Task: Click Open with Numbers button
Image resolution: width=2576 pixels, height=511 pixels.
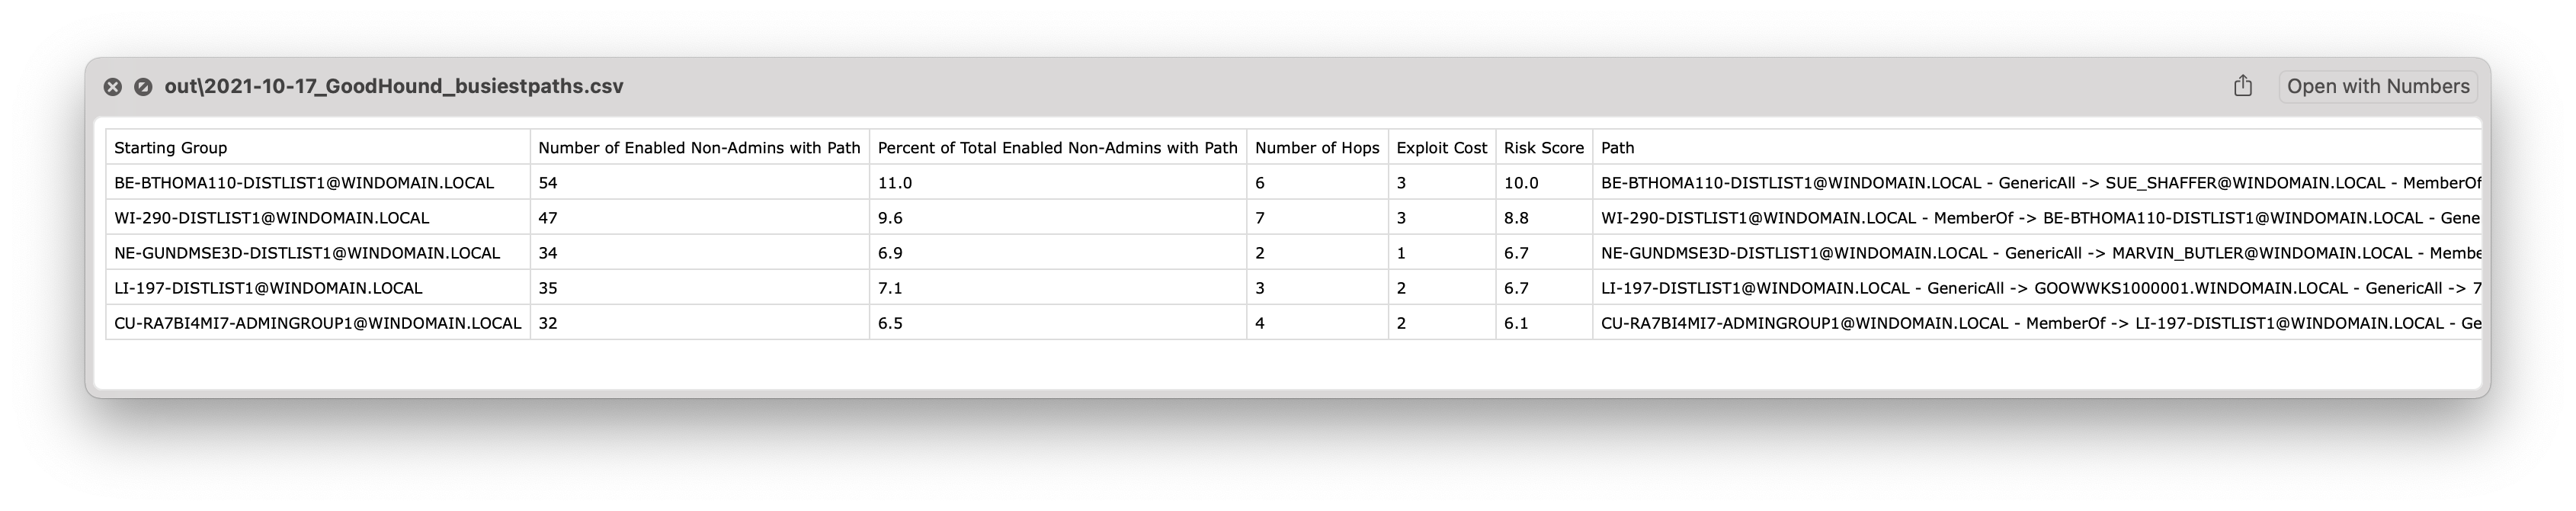Action: (x=2378, y=86)
